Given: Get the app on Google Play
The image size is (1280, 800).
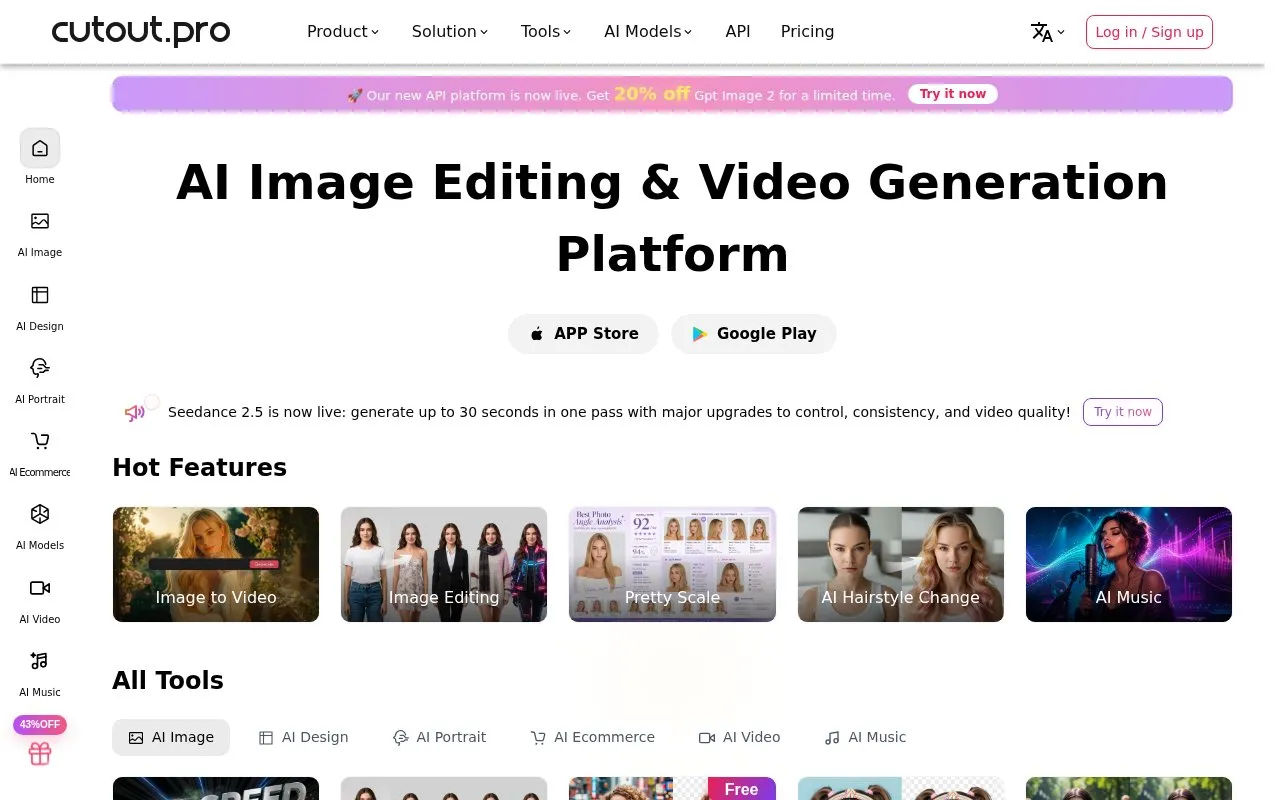Looking at the screenshot, I should pos(754,334).
